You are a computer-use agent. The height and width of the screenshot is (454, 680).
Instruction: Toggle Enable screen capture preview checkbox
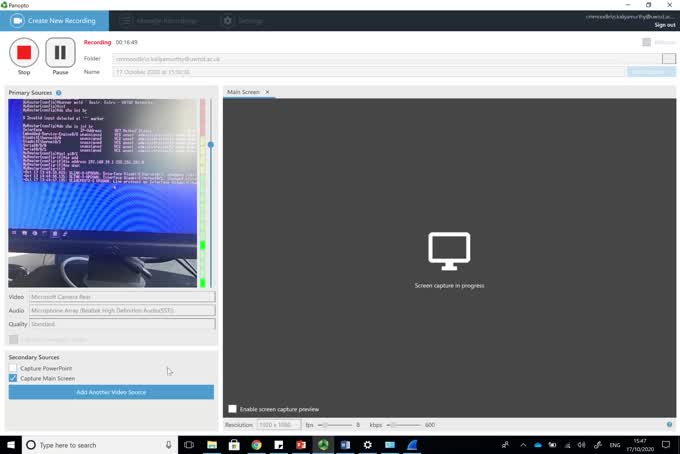(233, 409)
